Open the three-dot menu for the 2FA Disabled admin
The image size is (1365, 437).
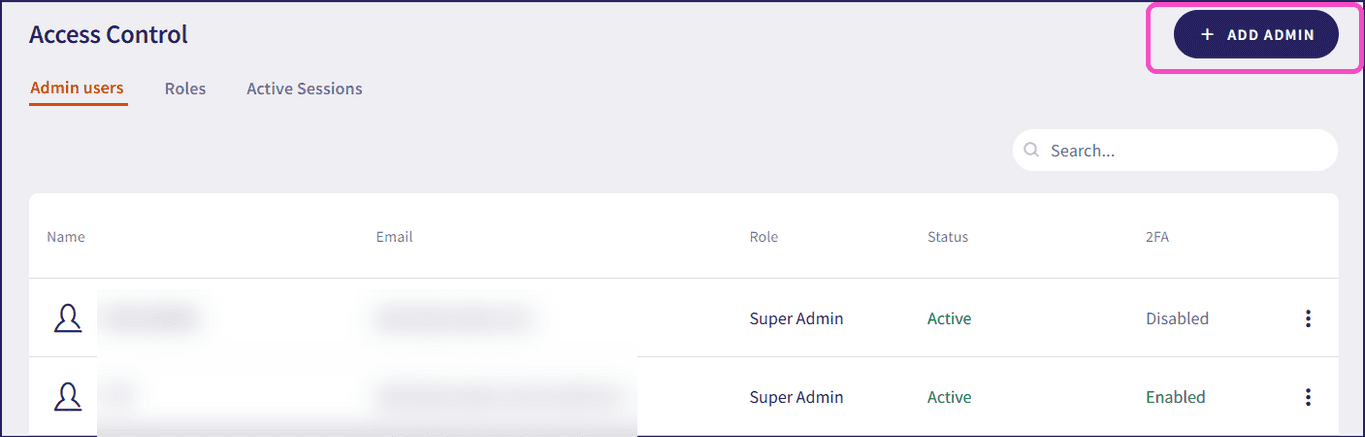point(1308,319)
